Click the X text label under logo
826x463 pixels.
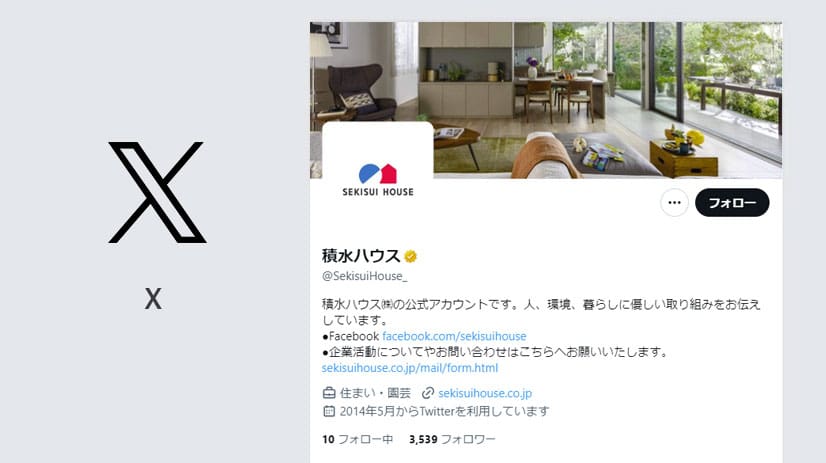(153, 299)
